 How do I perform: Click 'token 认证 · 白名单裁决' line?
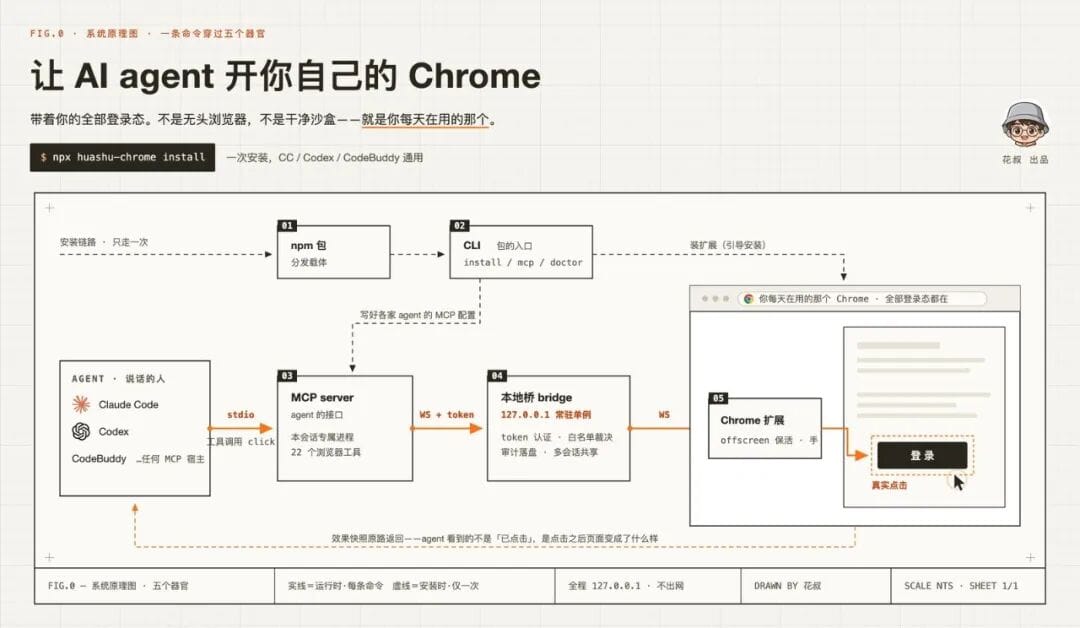(x=557, y=437)
